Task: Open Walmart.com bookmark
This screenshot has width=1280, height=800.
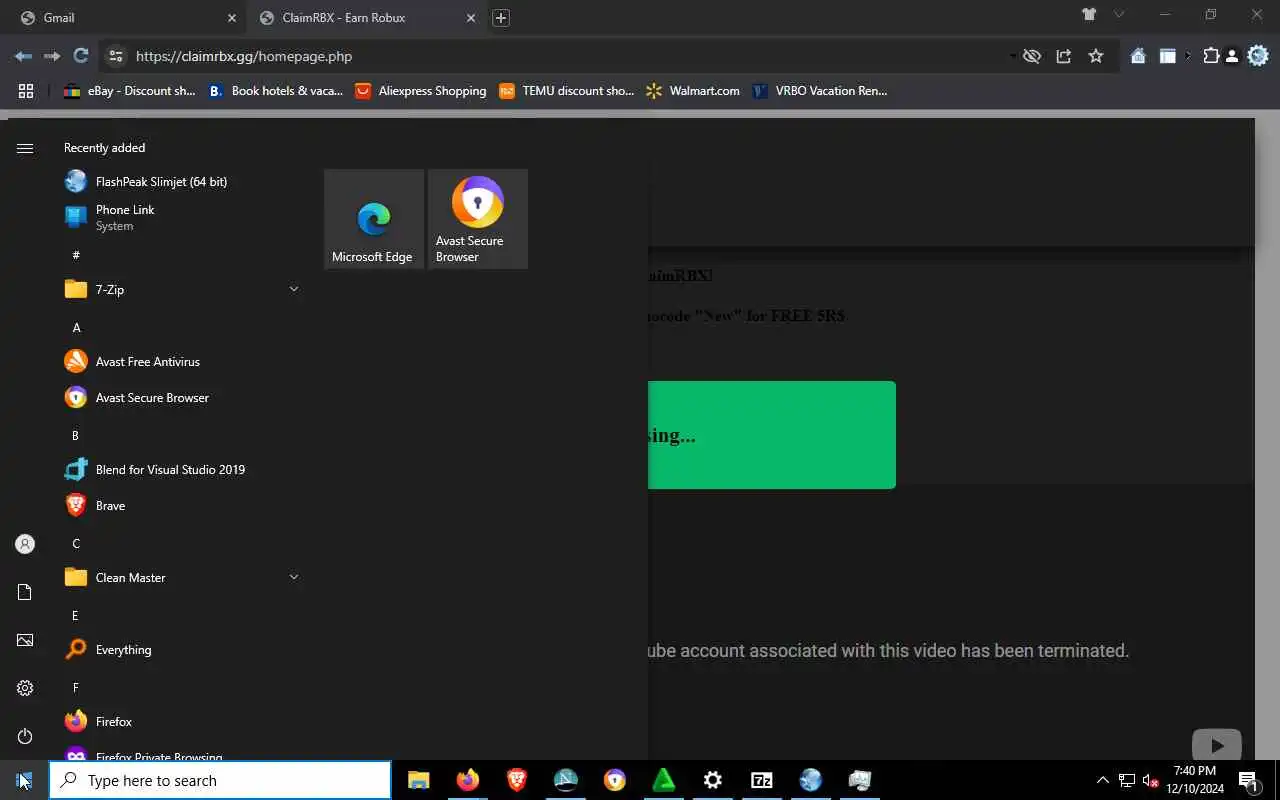Action: 693,91
